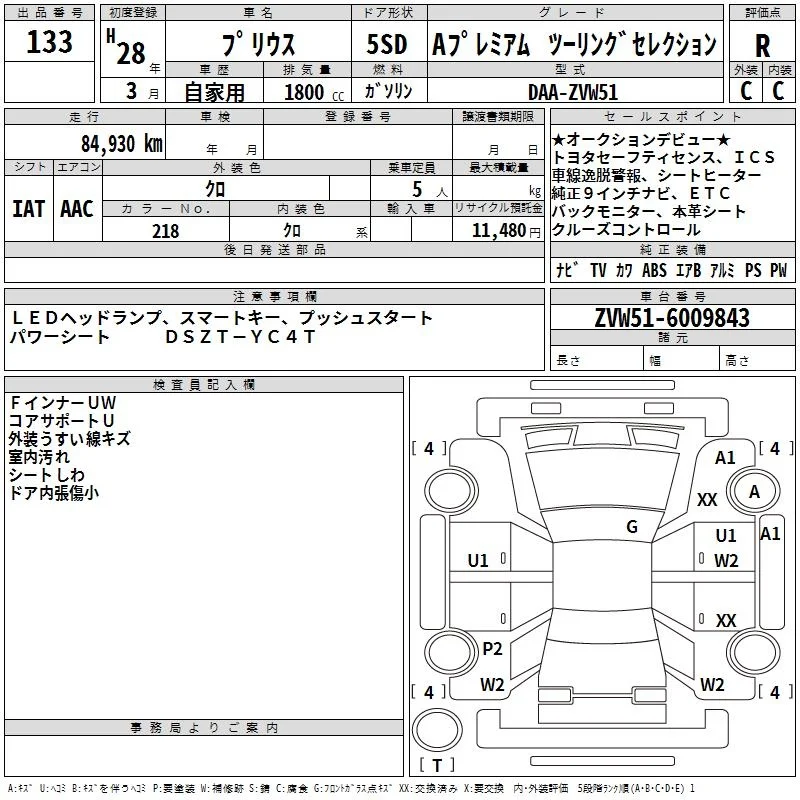This screenshot has height=800, width=800.
Task: Click the model code DAA-ZVW51
Action: pyautogui.click(x=573, y=92)
